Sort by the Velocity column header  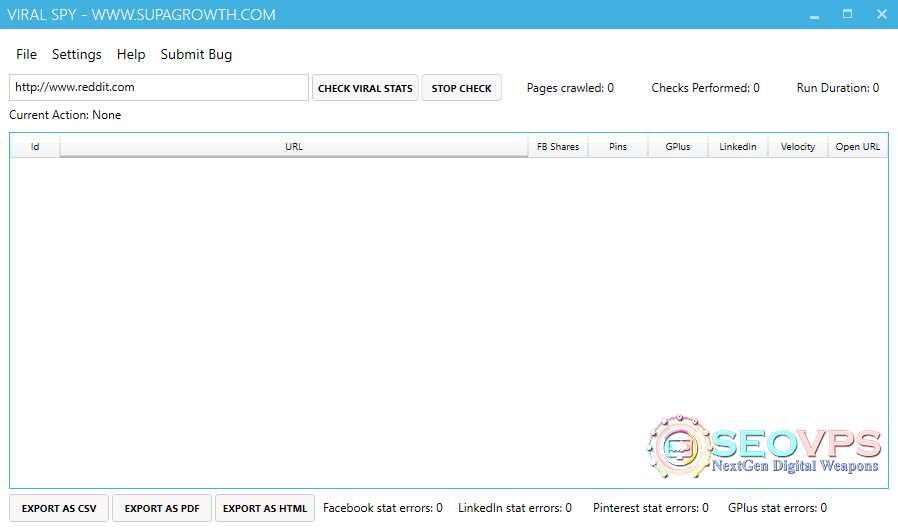tap(798, 147)
